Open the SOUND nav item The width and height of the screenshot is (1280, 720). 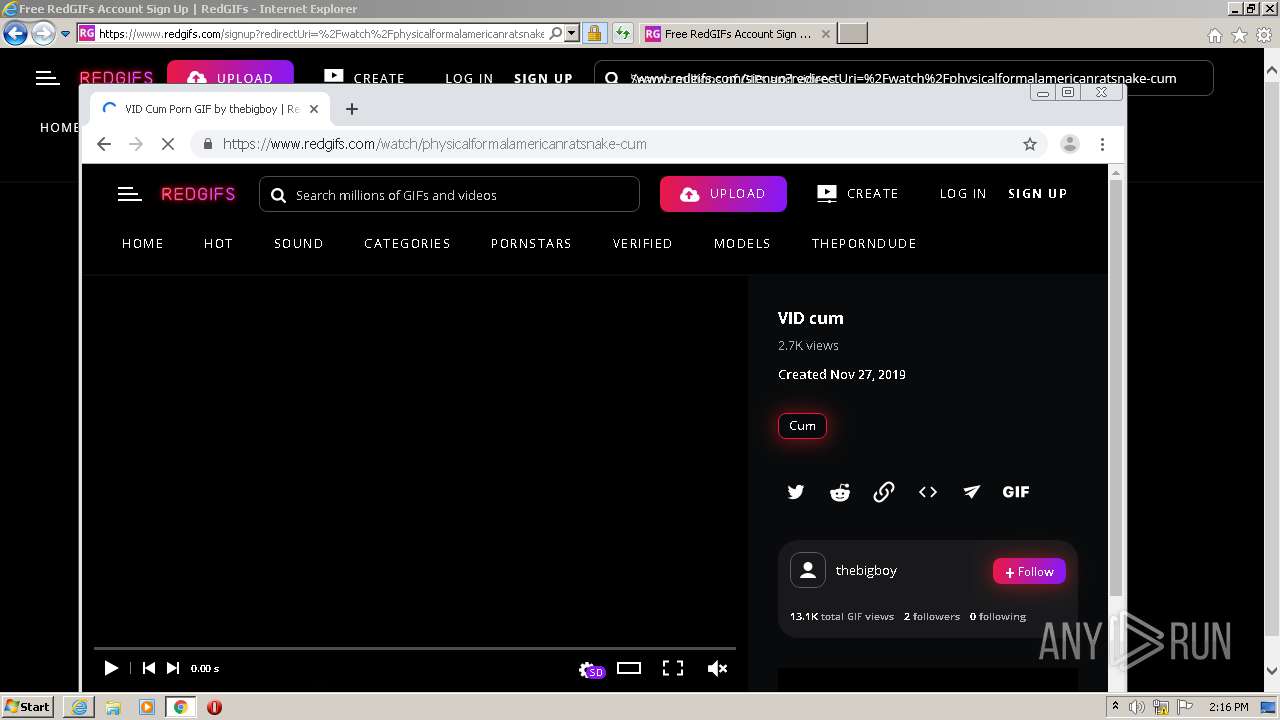tap(299, 243)
